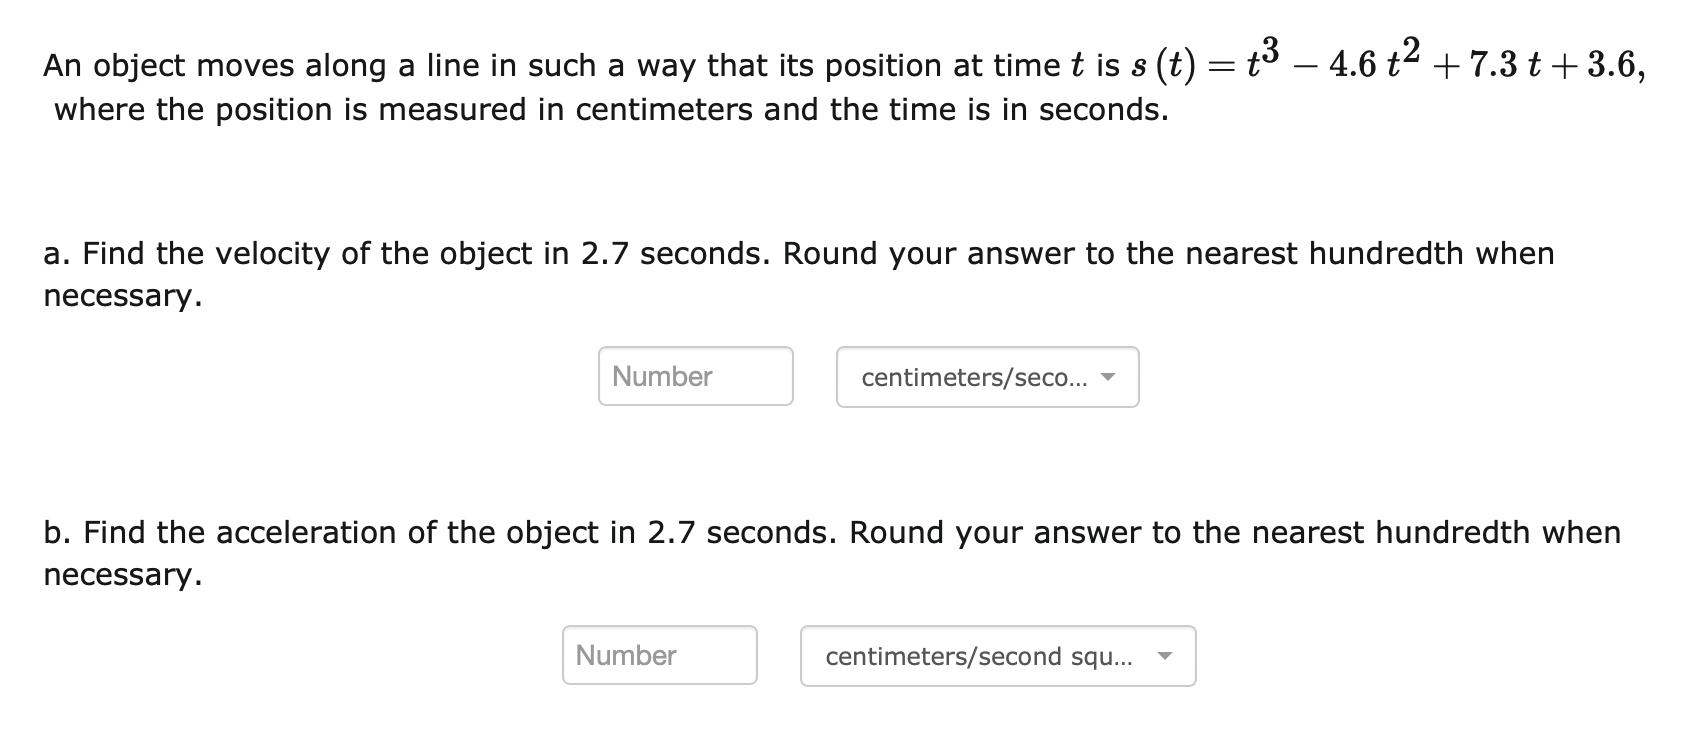Click the acceleration Number input field
Image resolution: width=1706 pixels, height=738 pixels.
tap(660, 655)
